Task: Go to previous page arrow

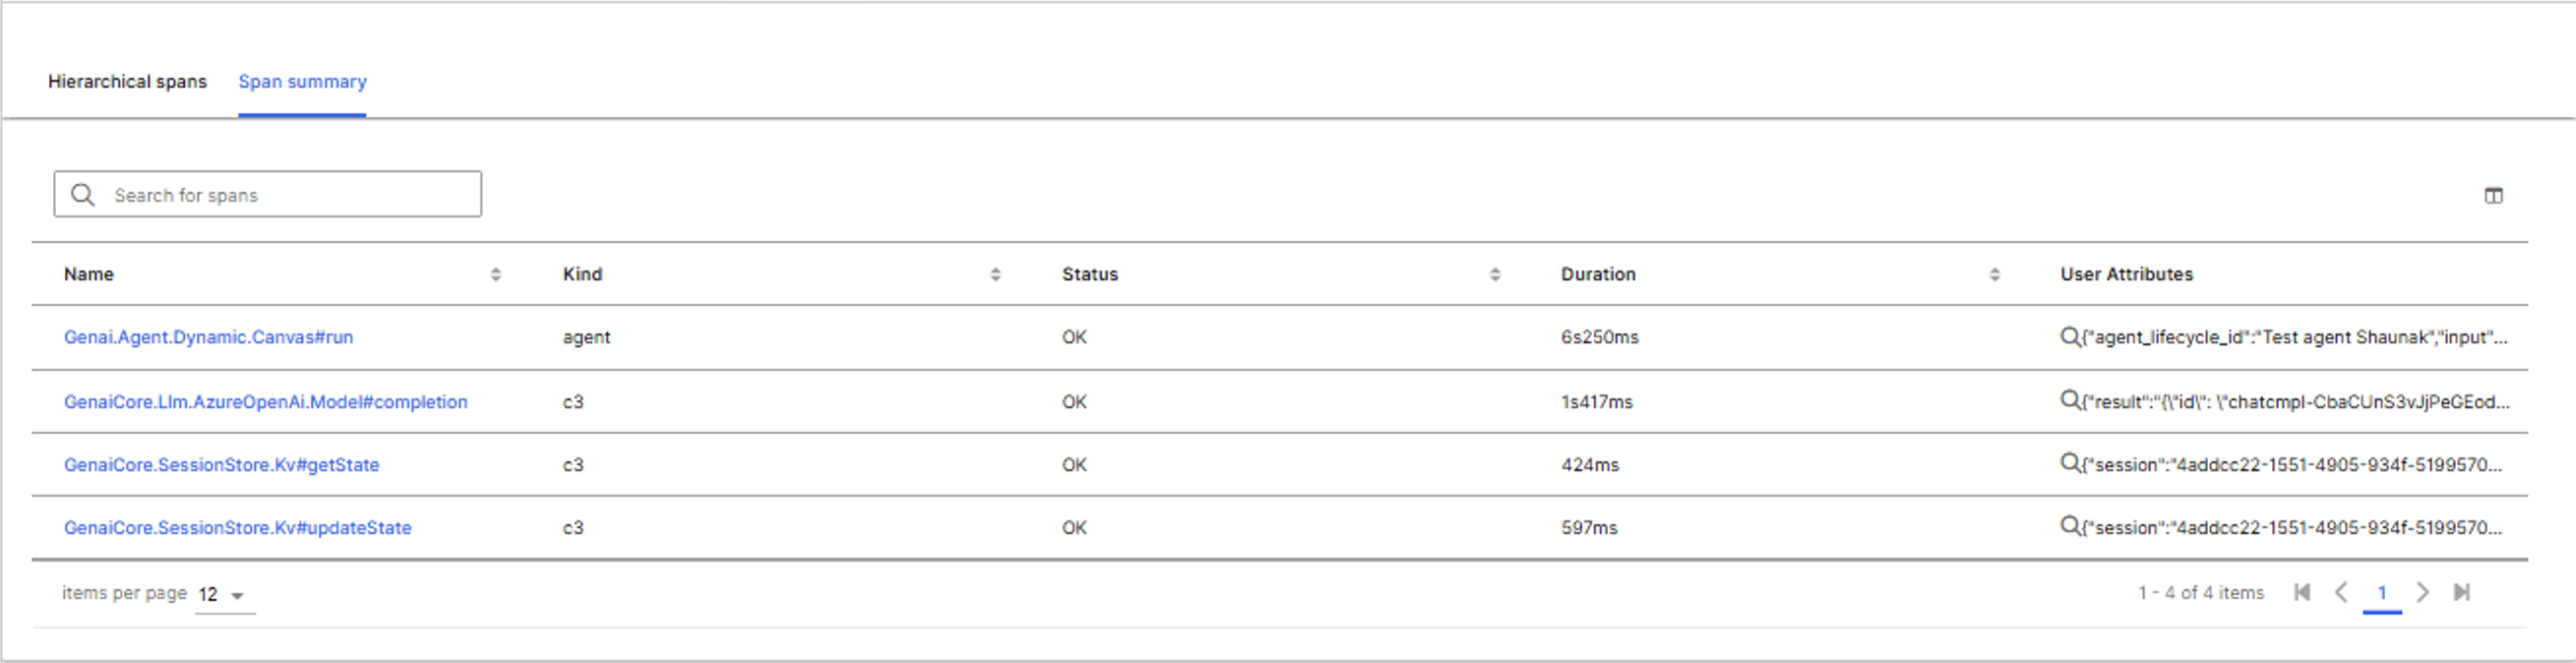Action: (2341, 592)
